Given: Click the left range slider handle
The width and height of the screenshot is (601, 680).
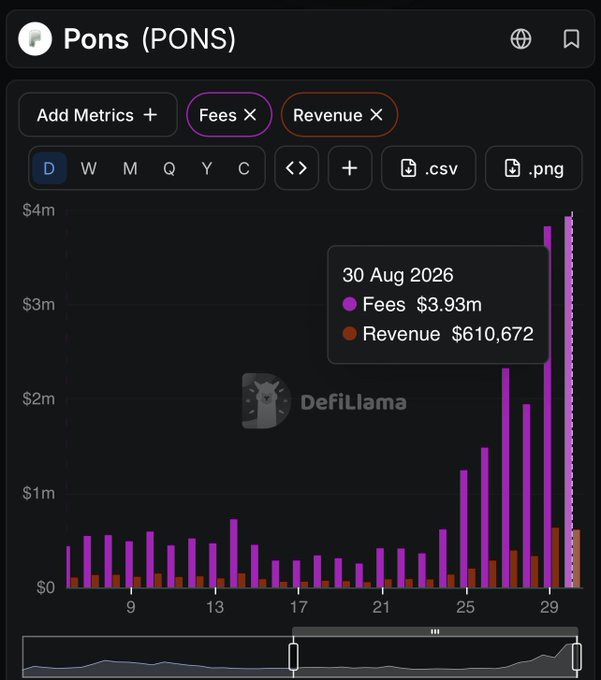Looking at the screenshot, I should 293,657.
